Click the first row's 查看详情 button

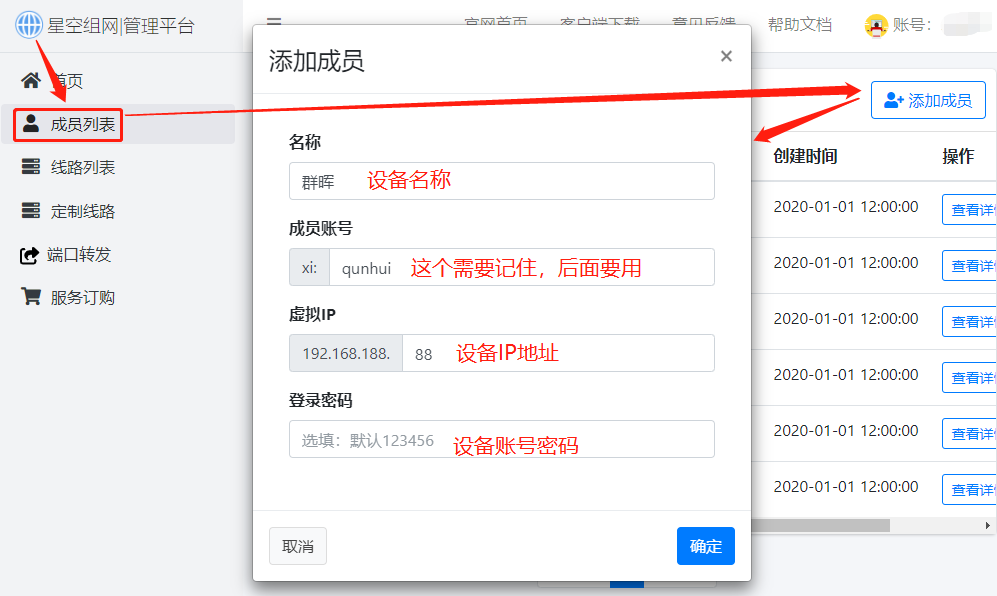(970, 210)
